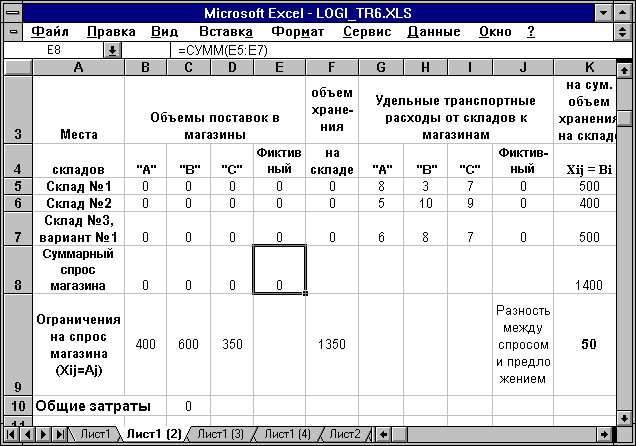Open the ? help menu
636x446 pixels.
click(x=531, y=32)
